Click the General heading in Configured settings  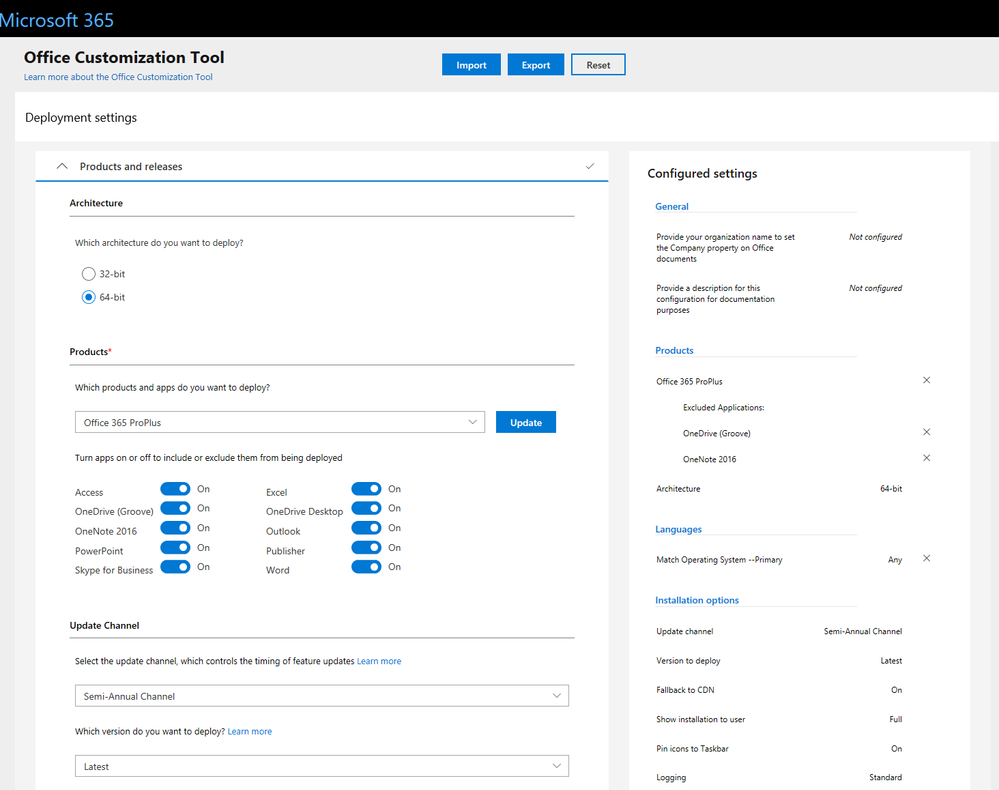pyautogui.click(x=672, y=206)
